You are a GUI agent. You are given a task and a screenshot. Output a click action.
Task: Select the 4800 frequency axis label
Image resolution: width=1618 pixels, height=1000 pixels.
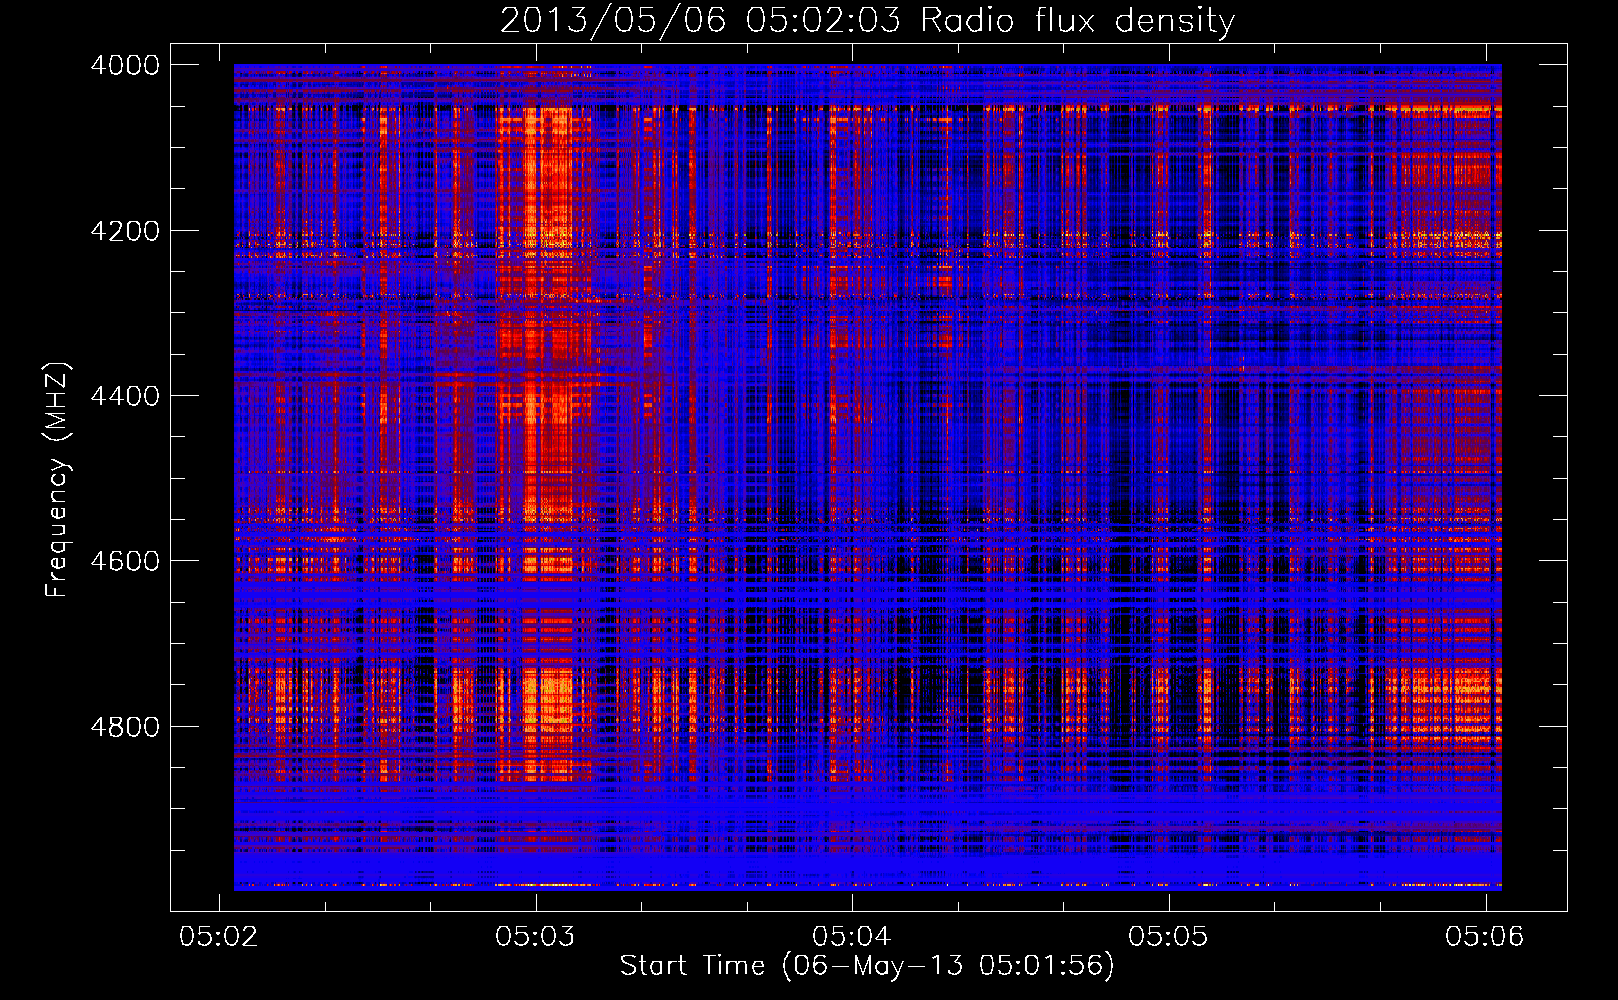point(125,726)
